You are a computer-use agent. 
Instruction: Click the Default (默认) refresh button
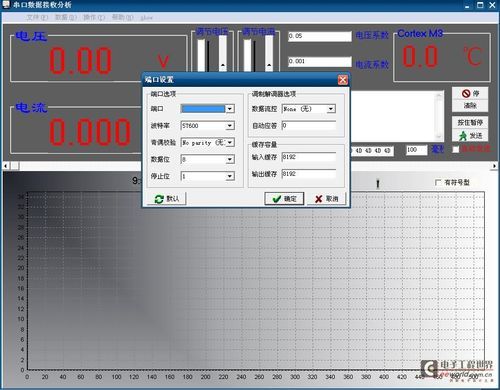[167, 199]
